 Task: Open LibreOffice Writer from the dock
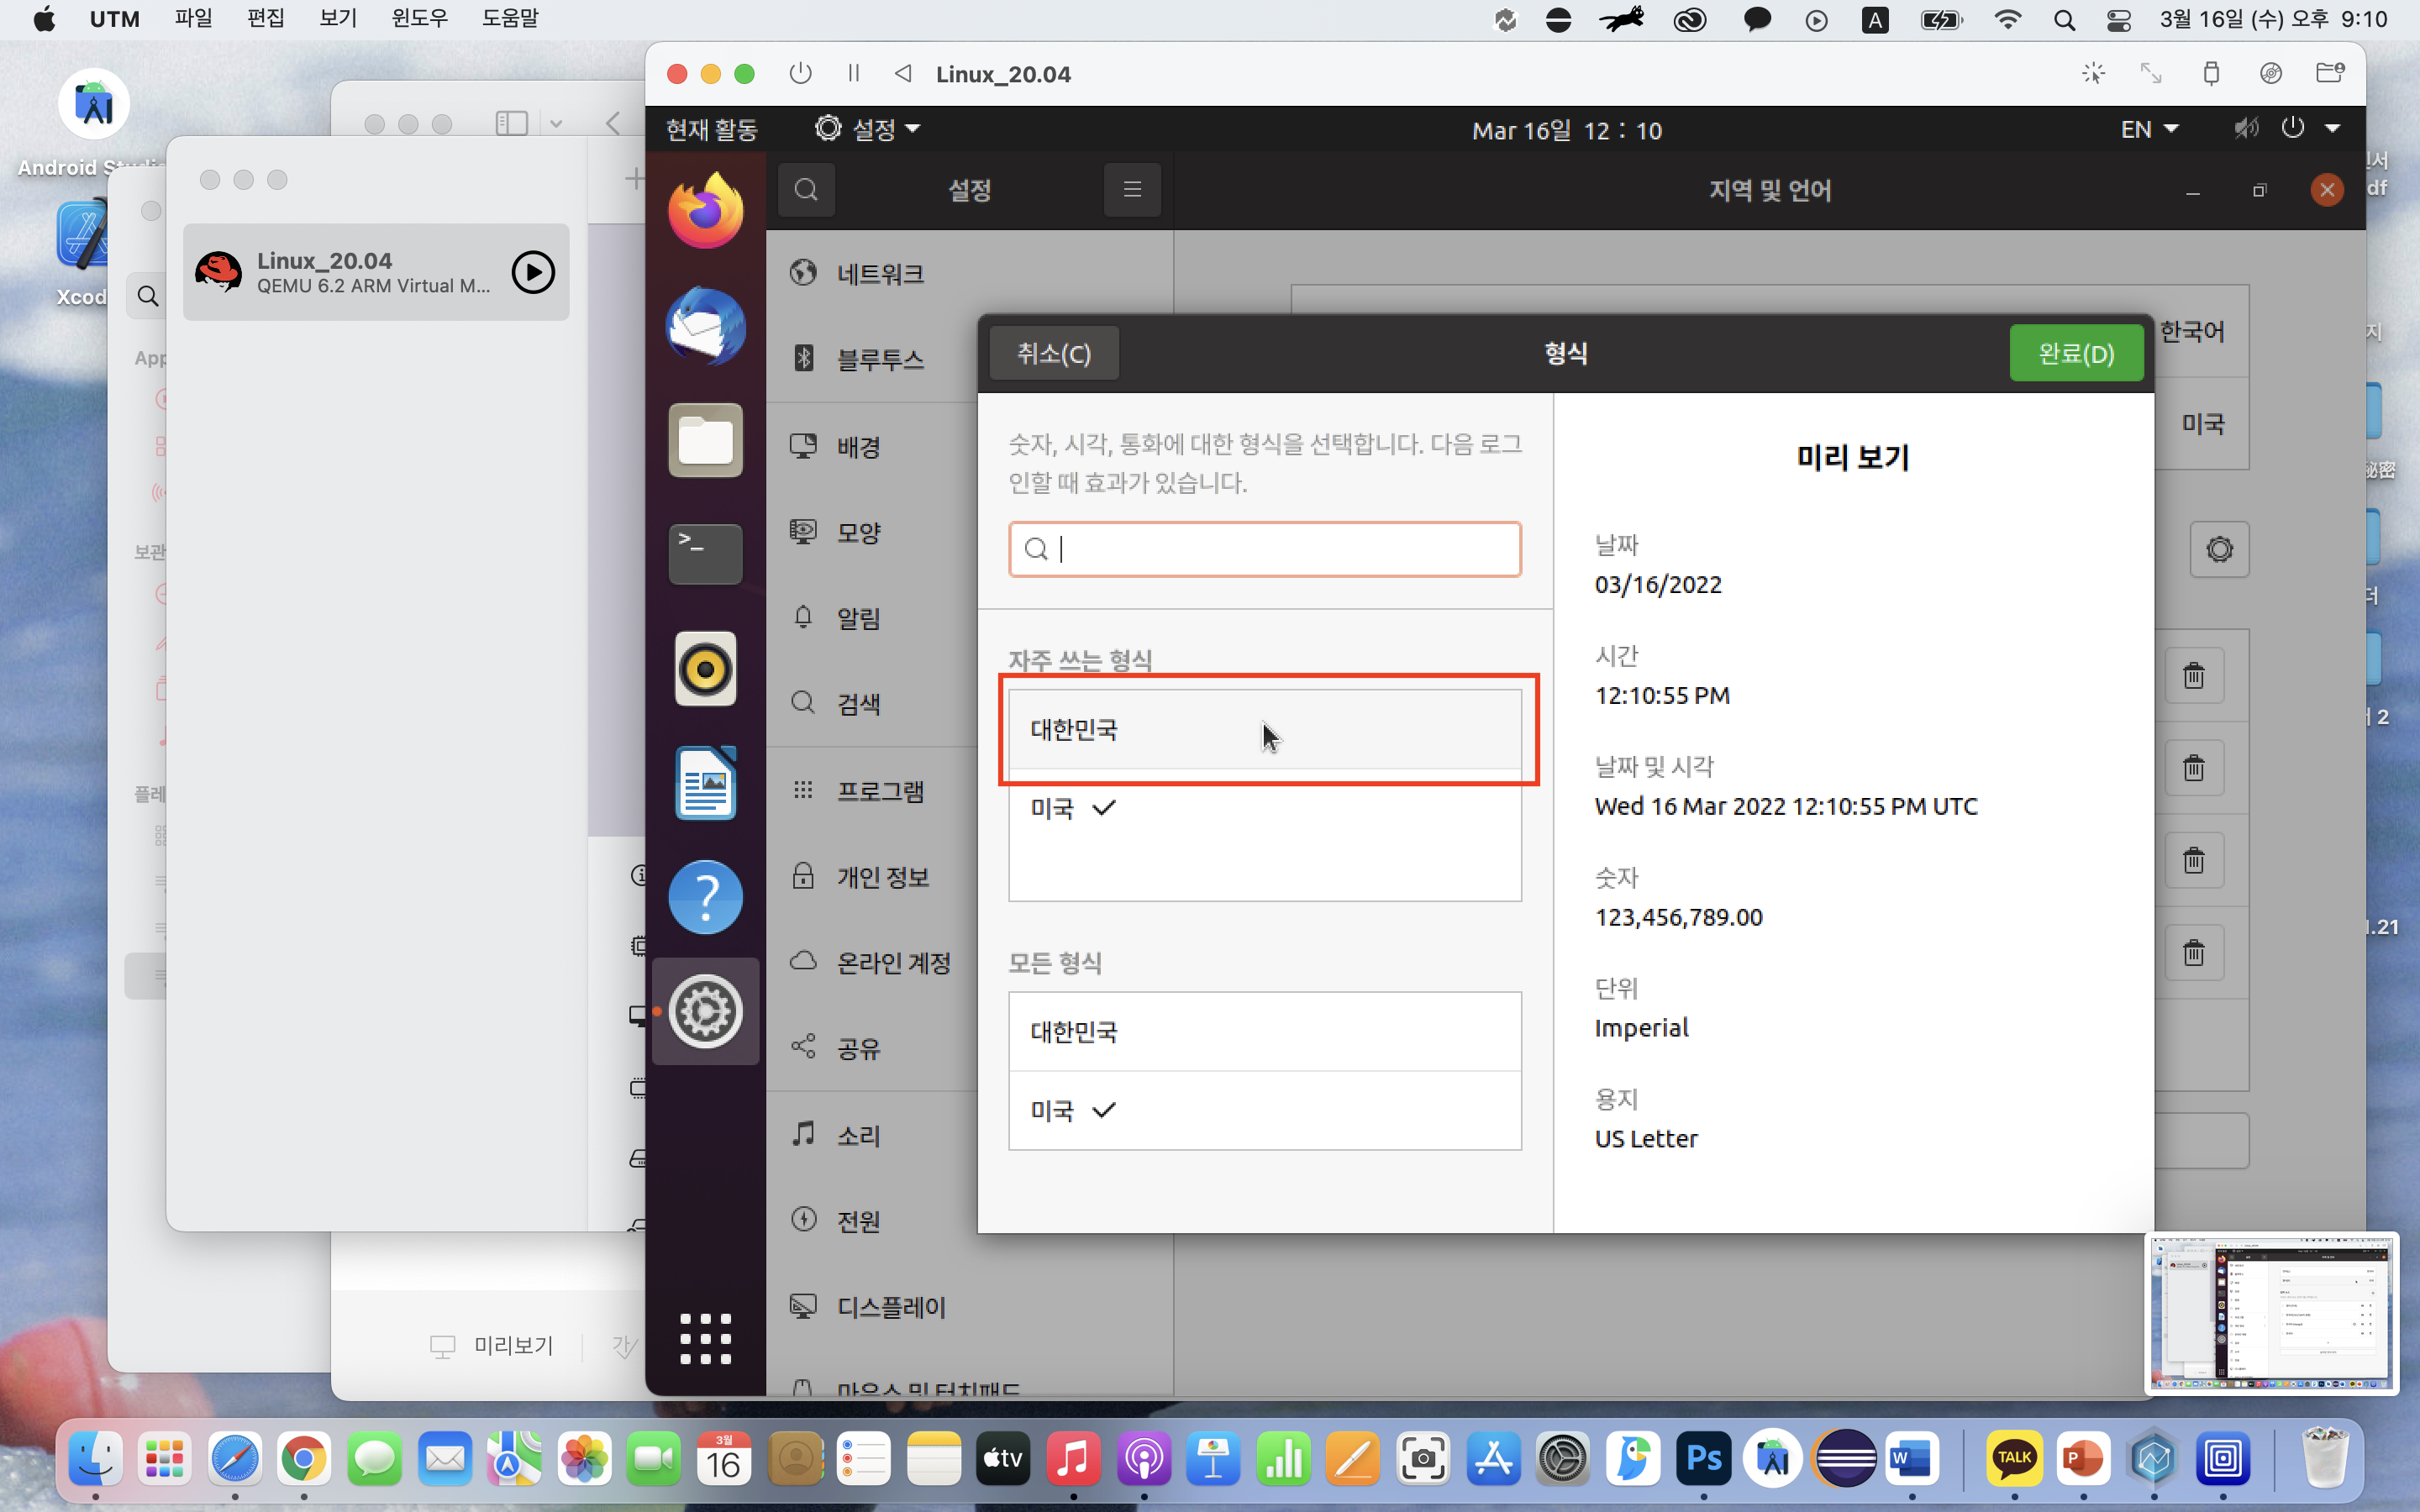click(x=705, y=783)
